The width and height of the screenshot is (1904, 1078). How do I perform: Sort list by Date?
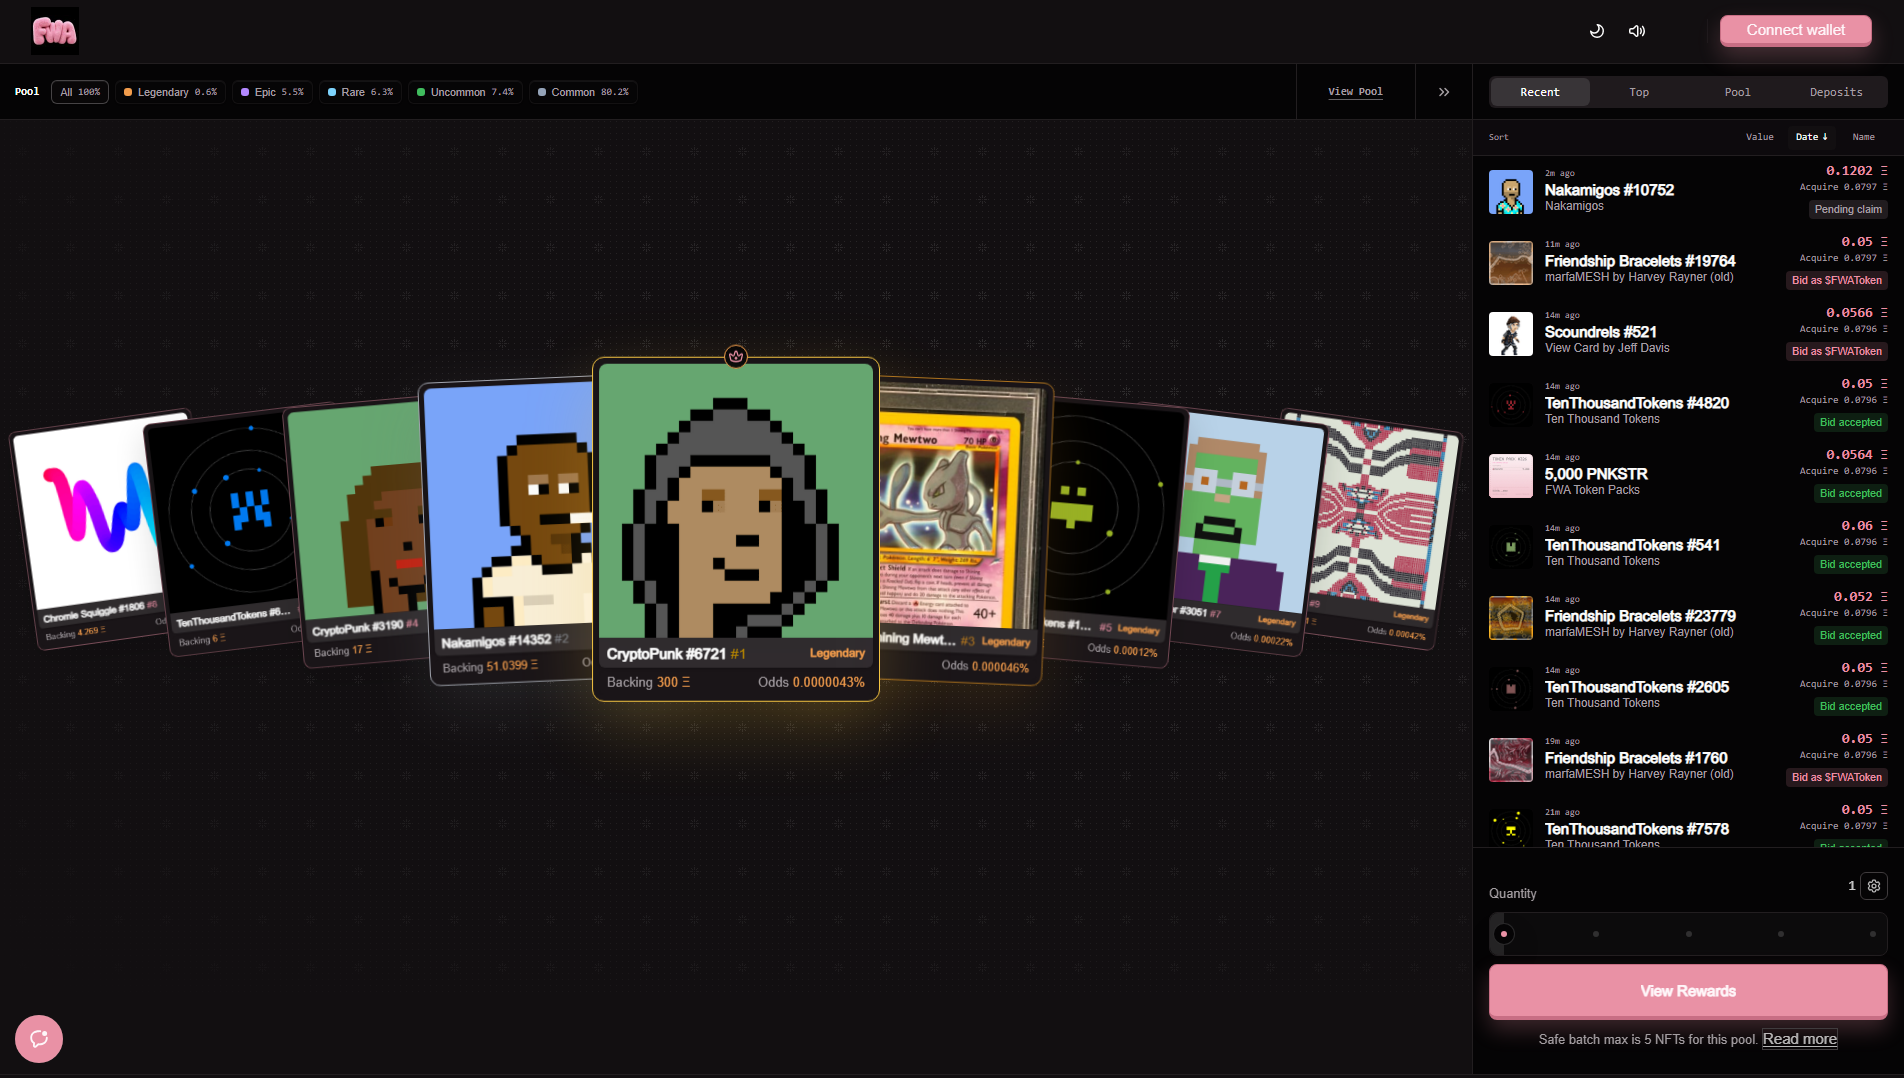(1811, 137)
